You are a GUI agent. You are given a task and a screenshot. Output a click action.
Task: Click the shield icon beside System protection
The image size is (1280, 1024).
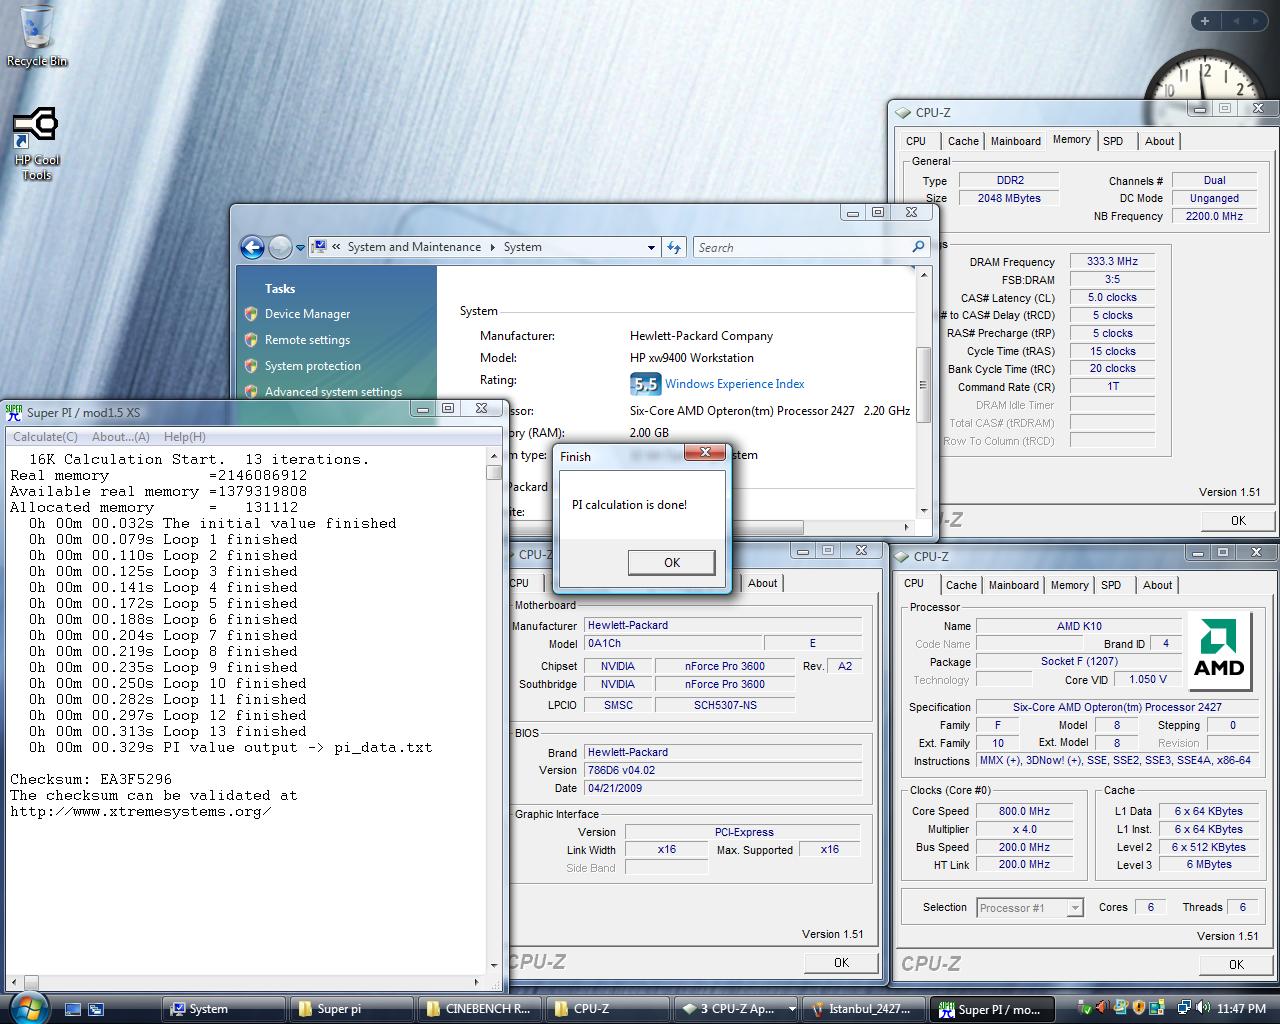click(251, 365)
